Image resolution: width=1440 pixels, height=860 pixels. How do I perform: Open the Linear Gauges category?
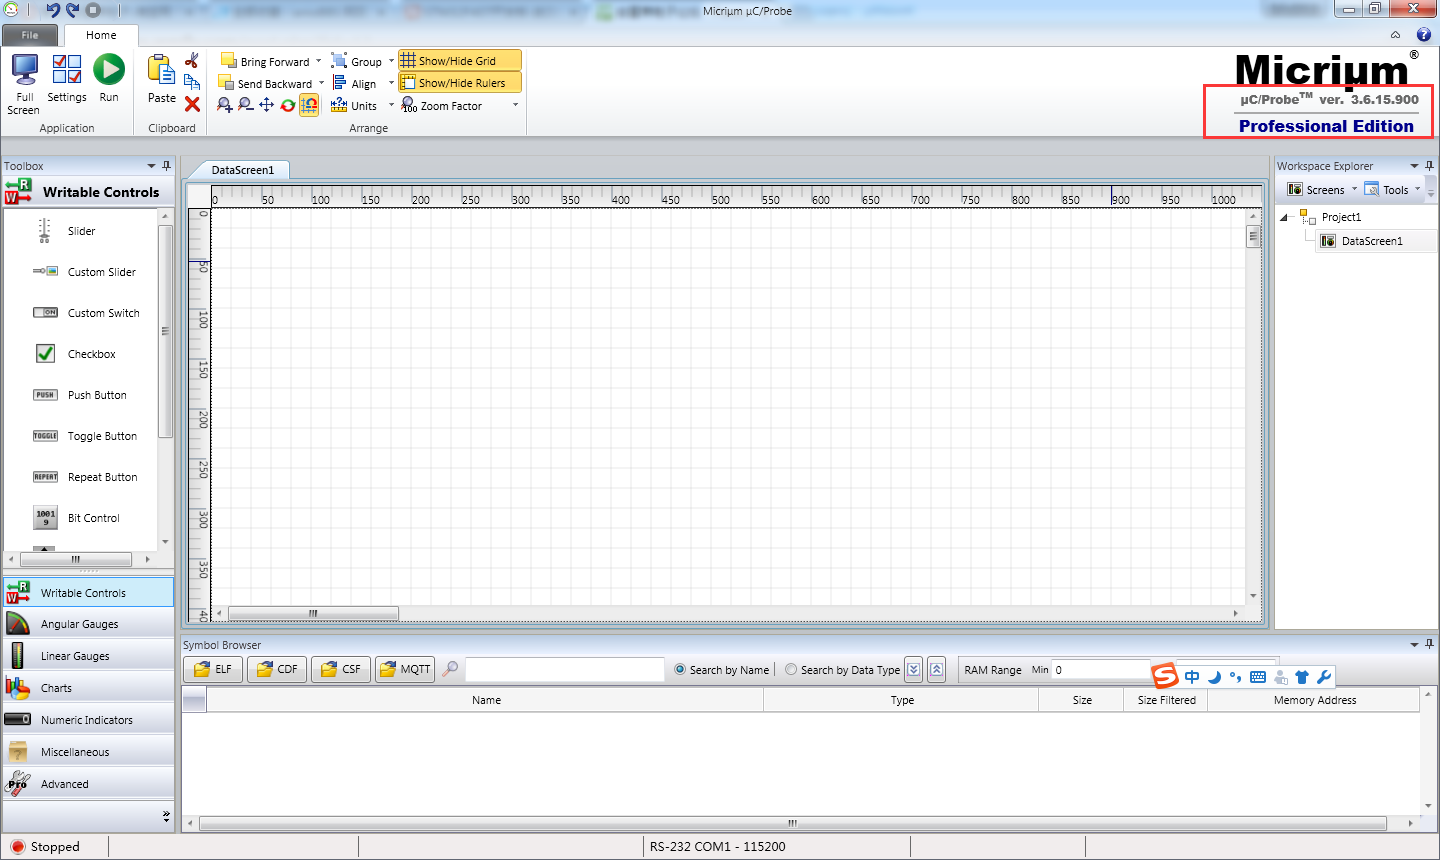[x=88, y=656]
